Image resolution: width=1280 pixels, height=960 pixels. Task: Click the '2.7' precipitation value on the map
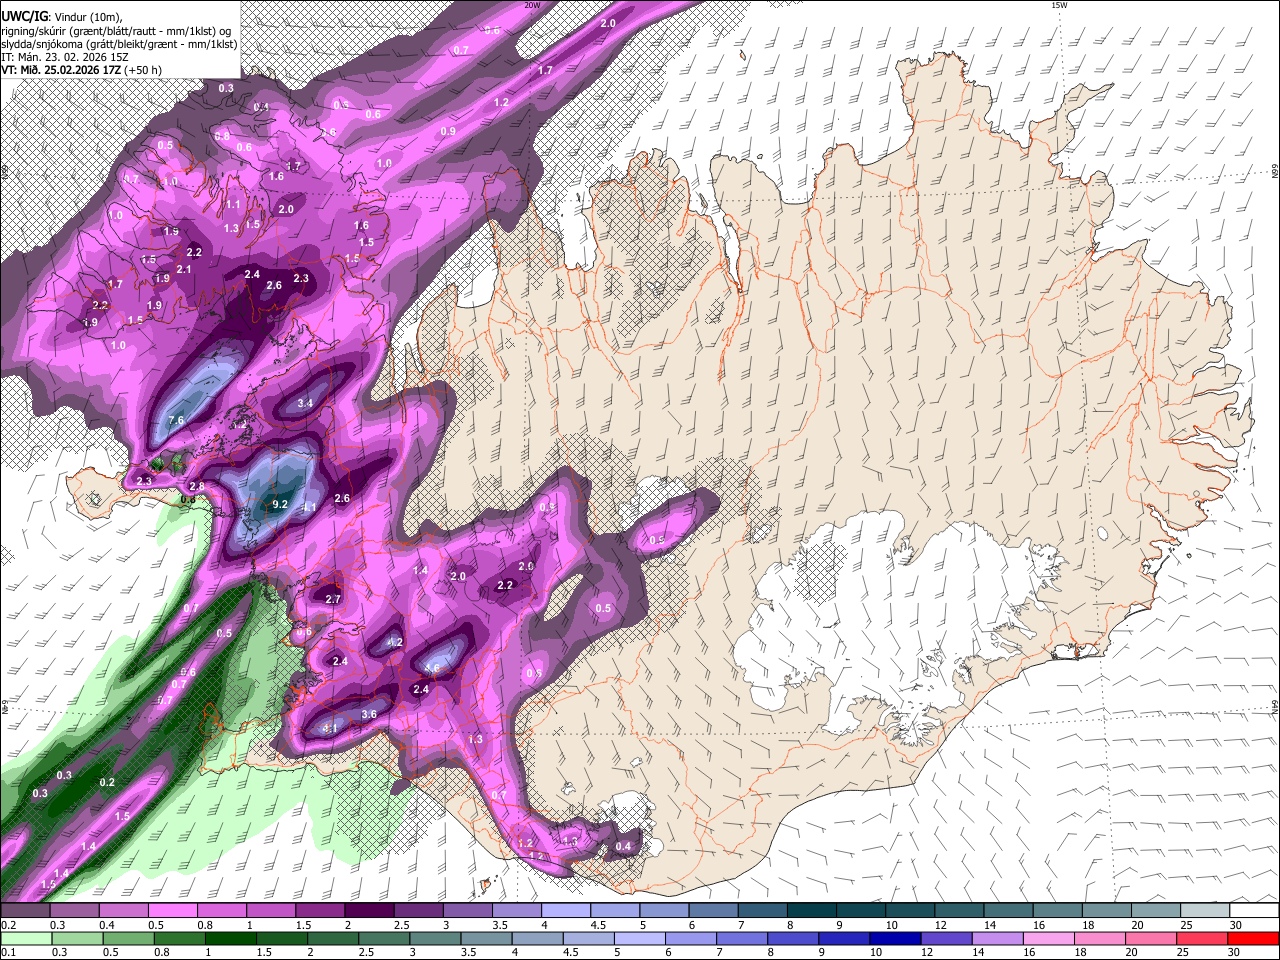tap(334, 599)
